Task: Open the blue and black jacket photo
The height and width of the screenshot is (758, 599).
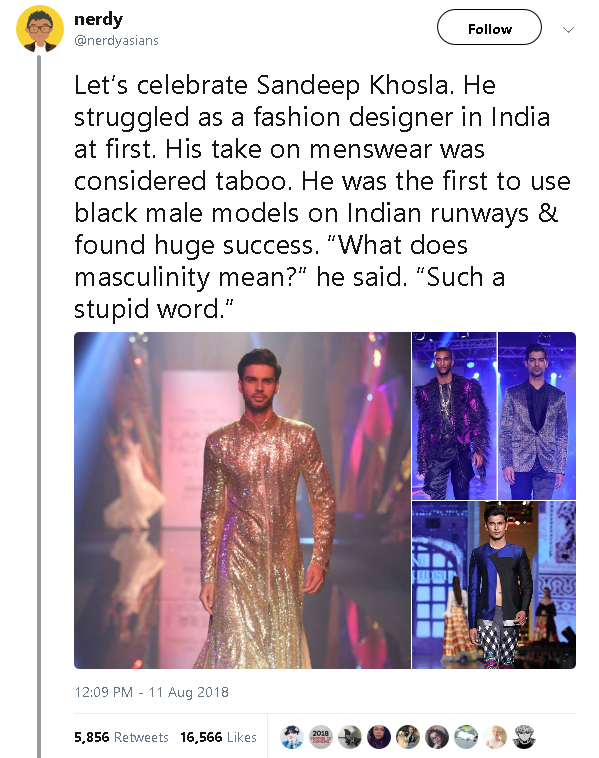Action: 494,585
